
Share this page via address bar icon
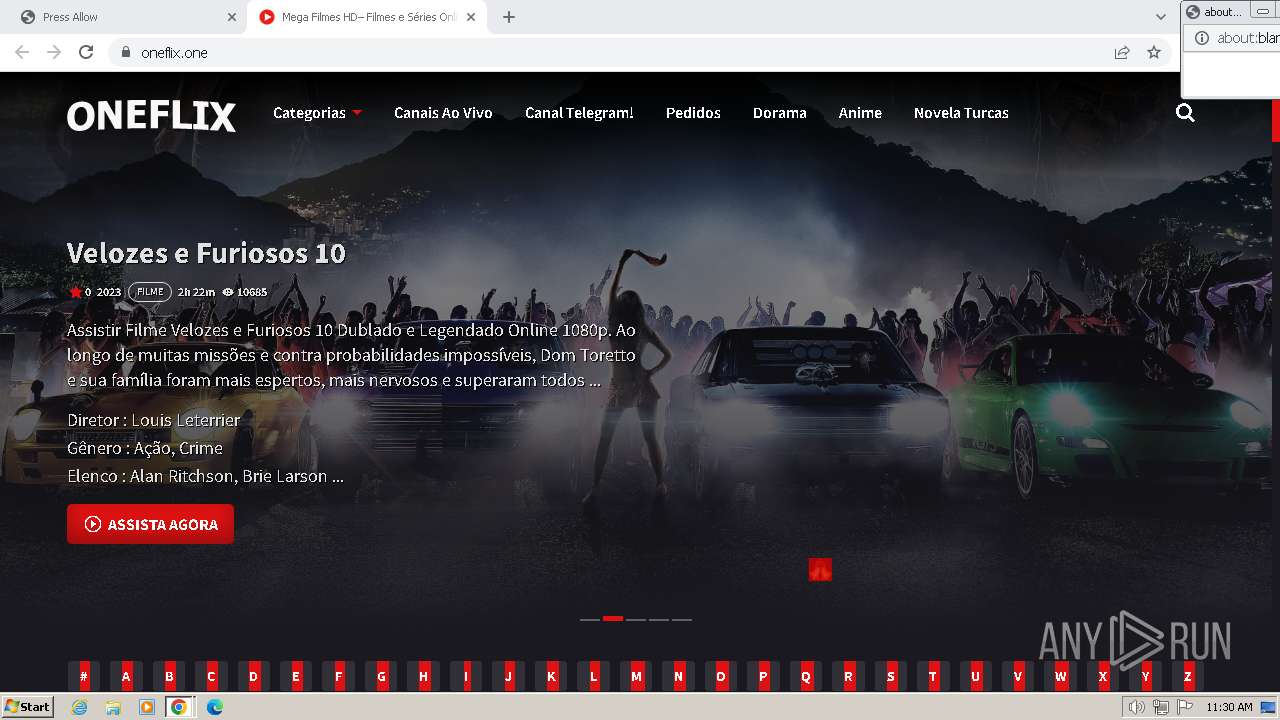1122,52
